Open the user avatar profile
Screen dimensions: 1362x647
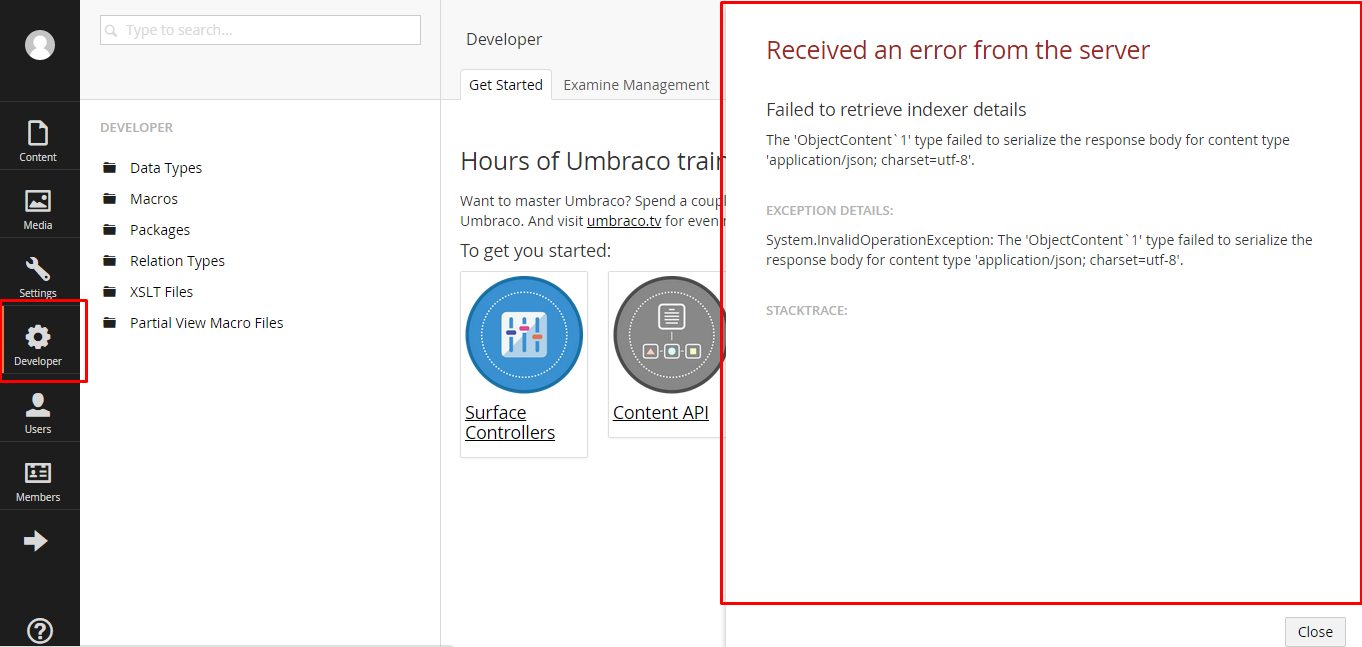tap(40, 45)
